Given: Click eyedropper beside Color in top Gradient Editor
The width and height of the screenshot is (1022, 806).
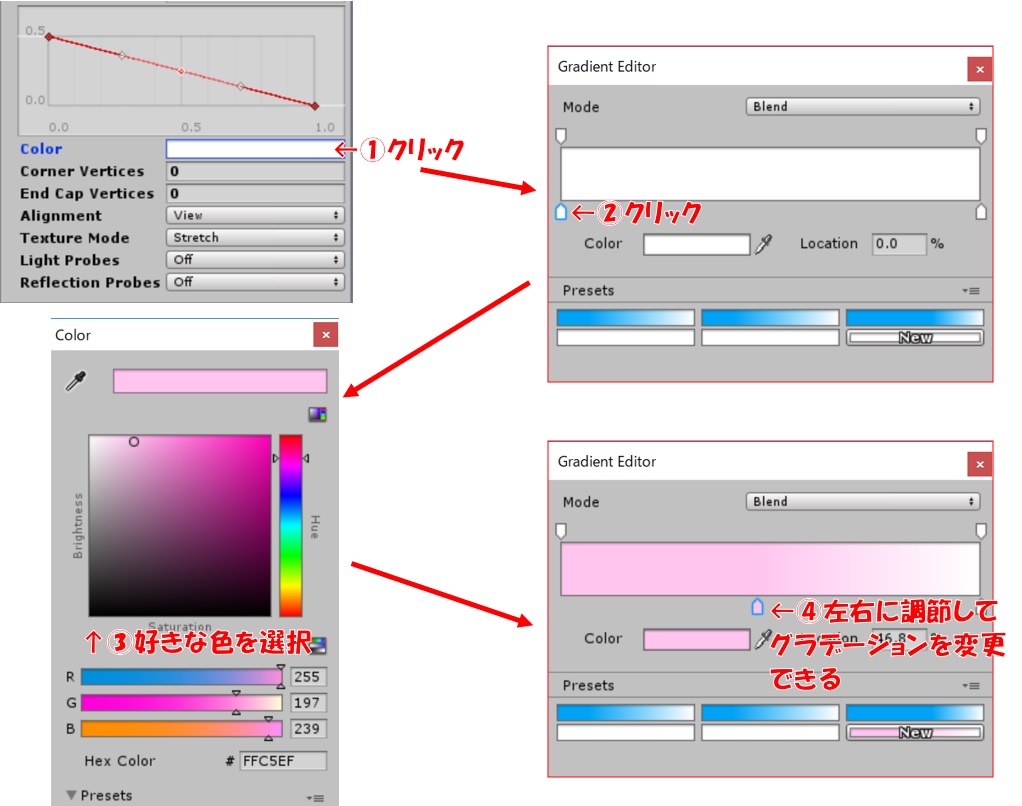Looking at the screenshot, I should point(764,244).
